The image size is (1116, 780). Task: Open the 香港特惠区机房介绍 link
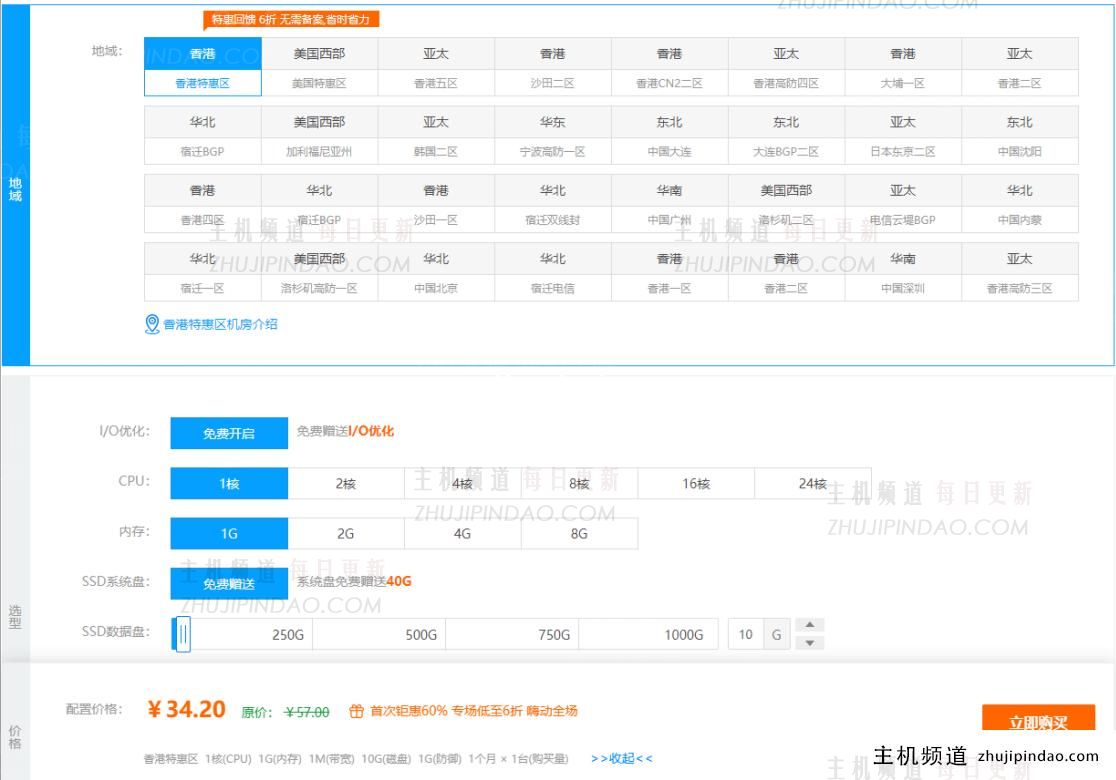(220, 325)
